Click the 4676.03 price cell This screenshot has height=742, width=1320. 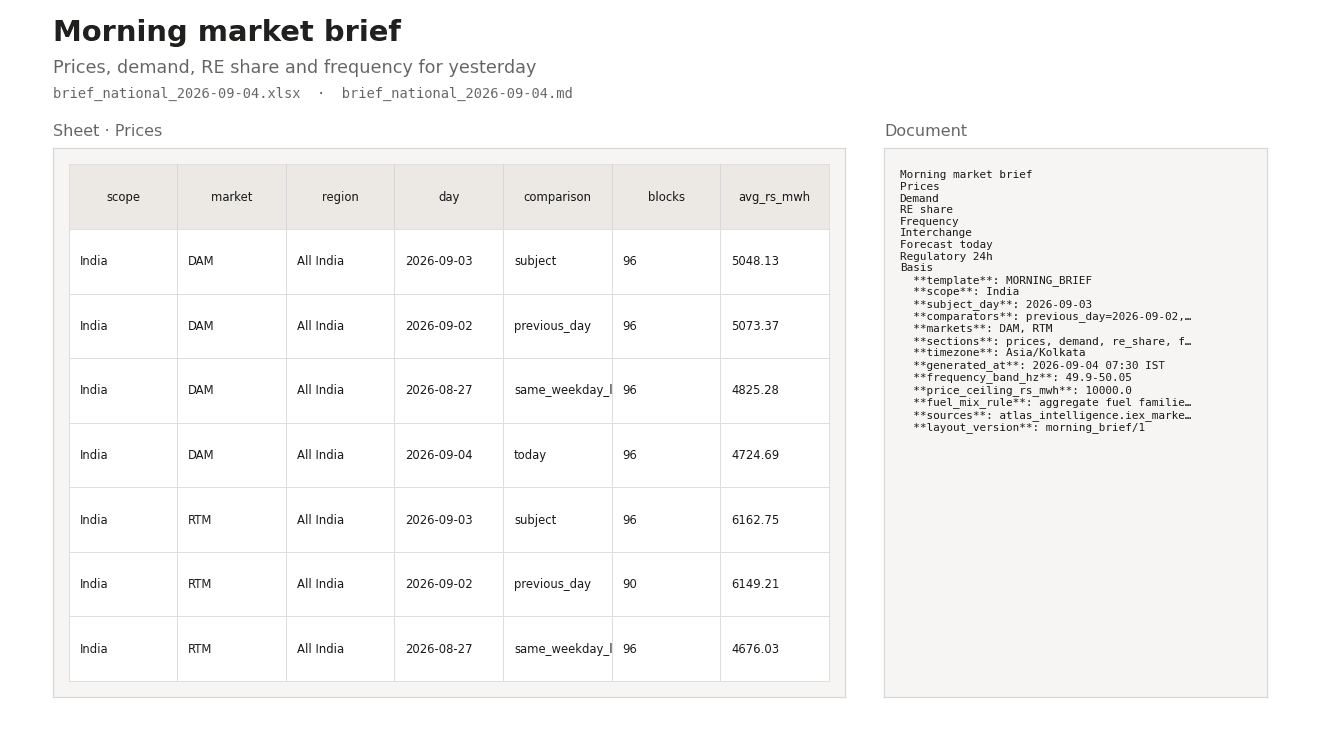775,649
